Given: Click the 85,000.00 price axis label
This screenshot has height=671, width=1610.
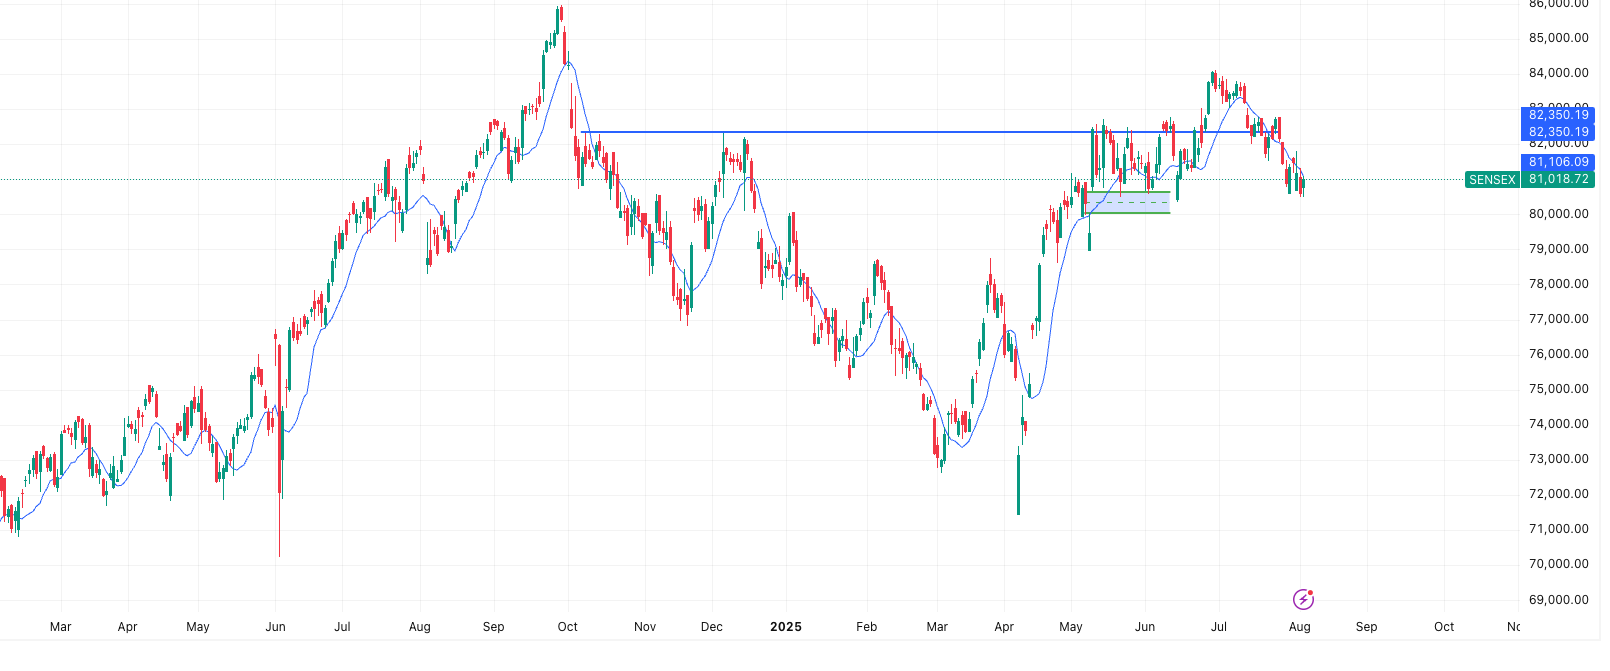Looking at the screenshot, I should click(x=1558, y=38).
